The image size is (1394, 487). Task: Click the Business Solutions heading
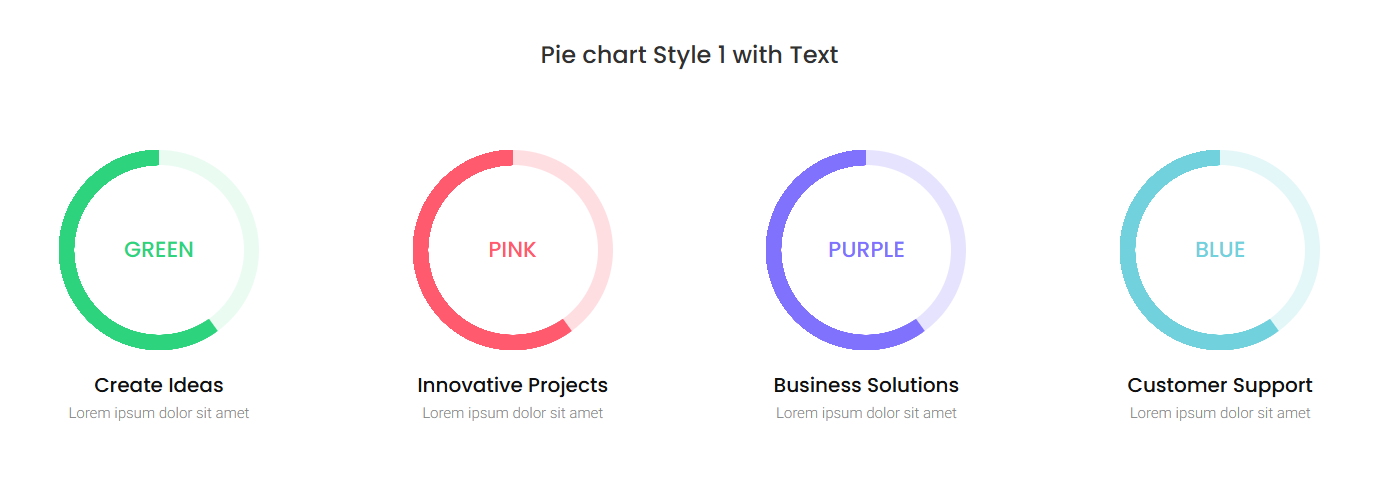click(x=866, y=385)
